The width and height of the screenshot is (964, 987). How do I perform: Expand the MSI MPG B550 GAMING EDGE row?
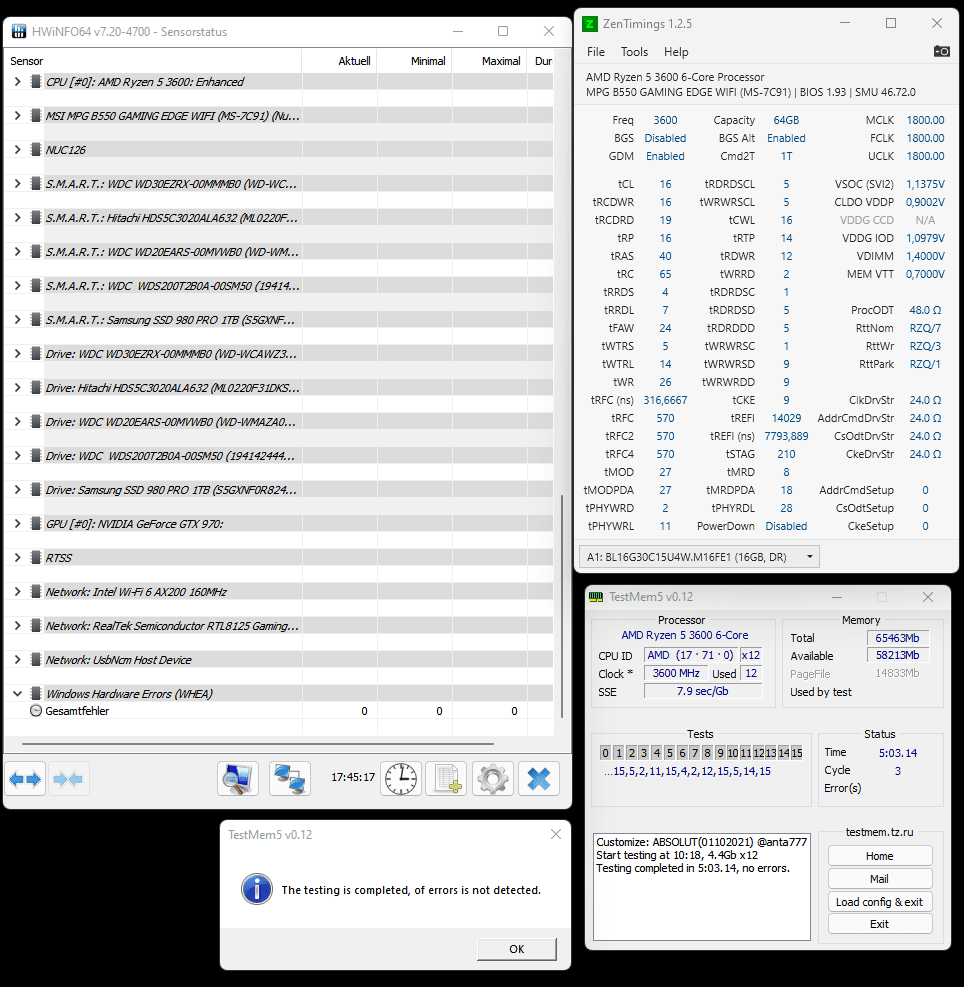(18, 115)
